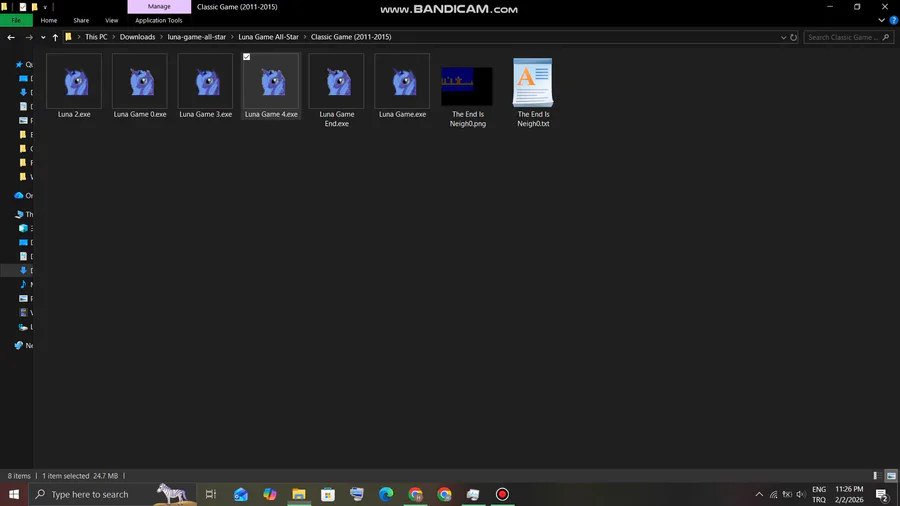
Task: Switch to the Details view layout
Action: pyautogui.click(x=877, y=476)
